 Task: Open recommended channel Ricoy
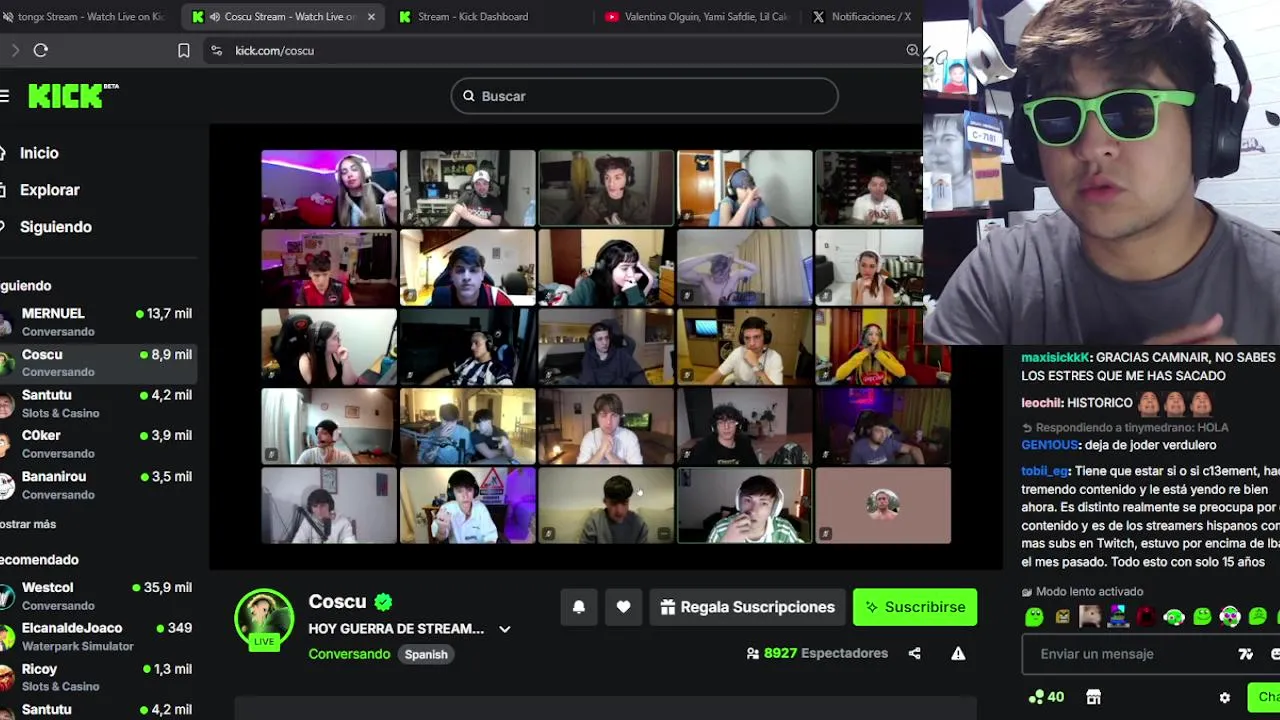(x=98, y=677)
